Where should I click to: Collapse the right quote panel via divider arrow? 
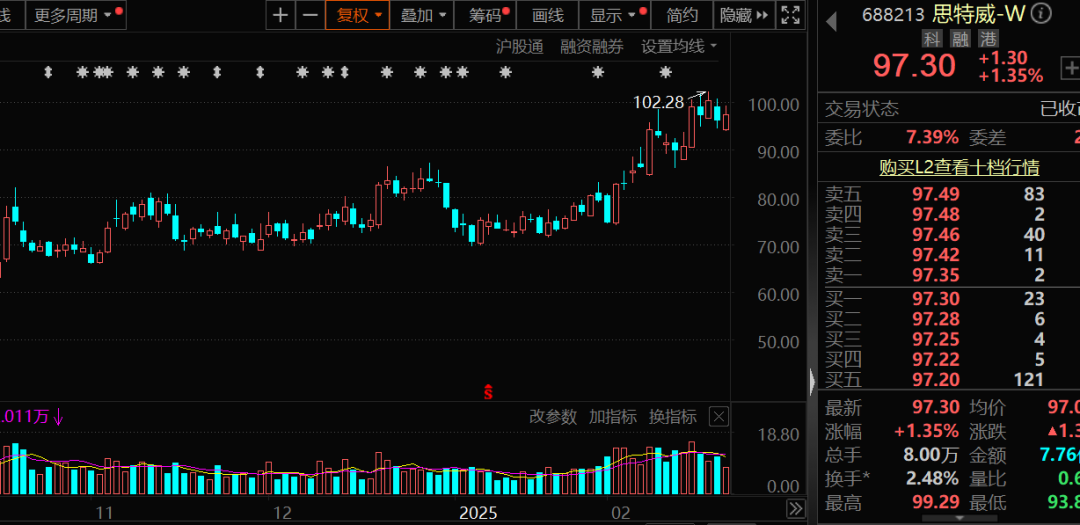pos(812,380)
